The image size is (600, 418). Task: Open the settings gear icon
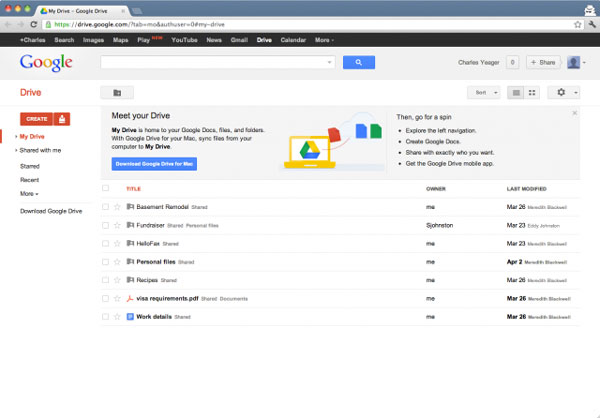pos(561,92)
